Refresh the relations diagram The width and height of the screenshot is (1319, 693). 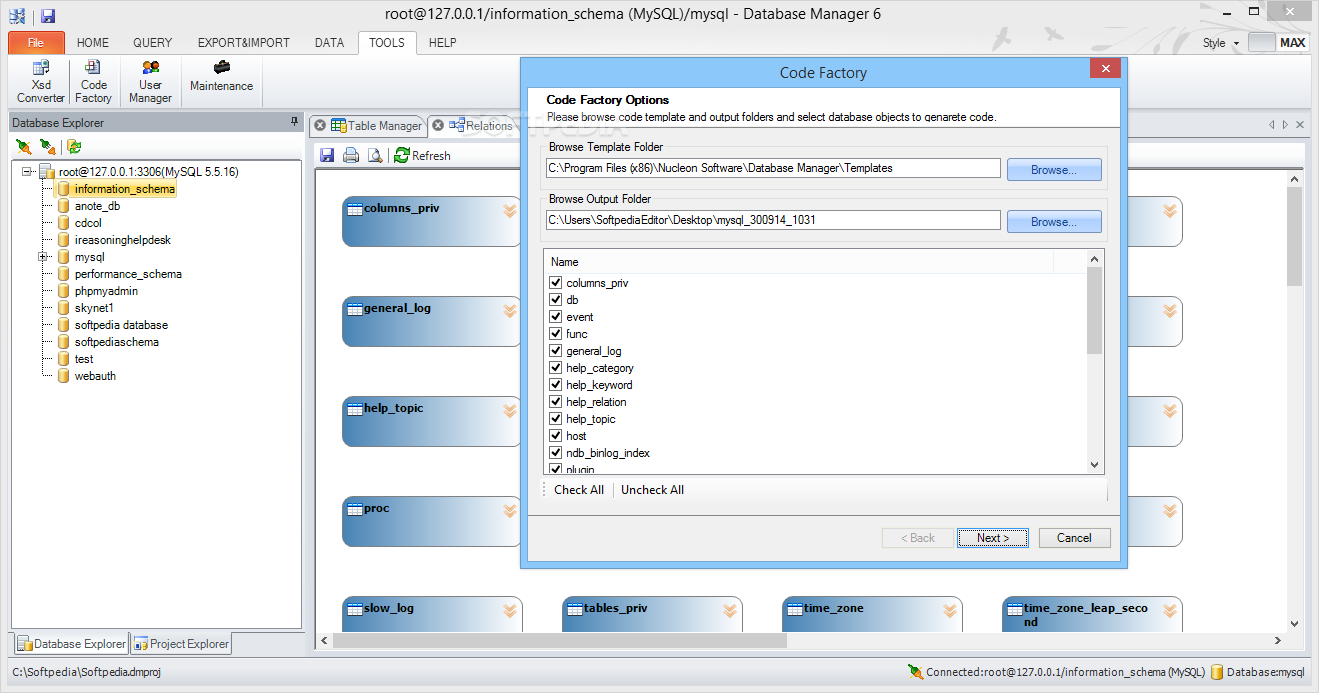[422, 155]
